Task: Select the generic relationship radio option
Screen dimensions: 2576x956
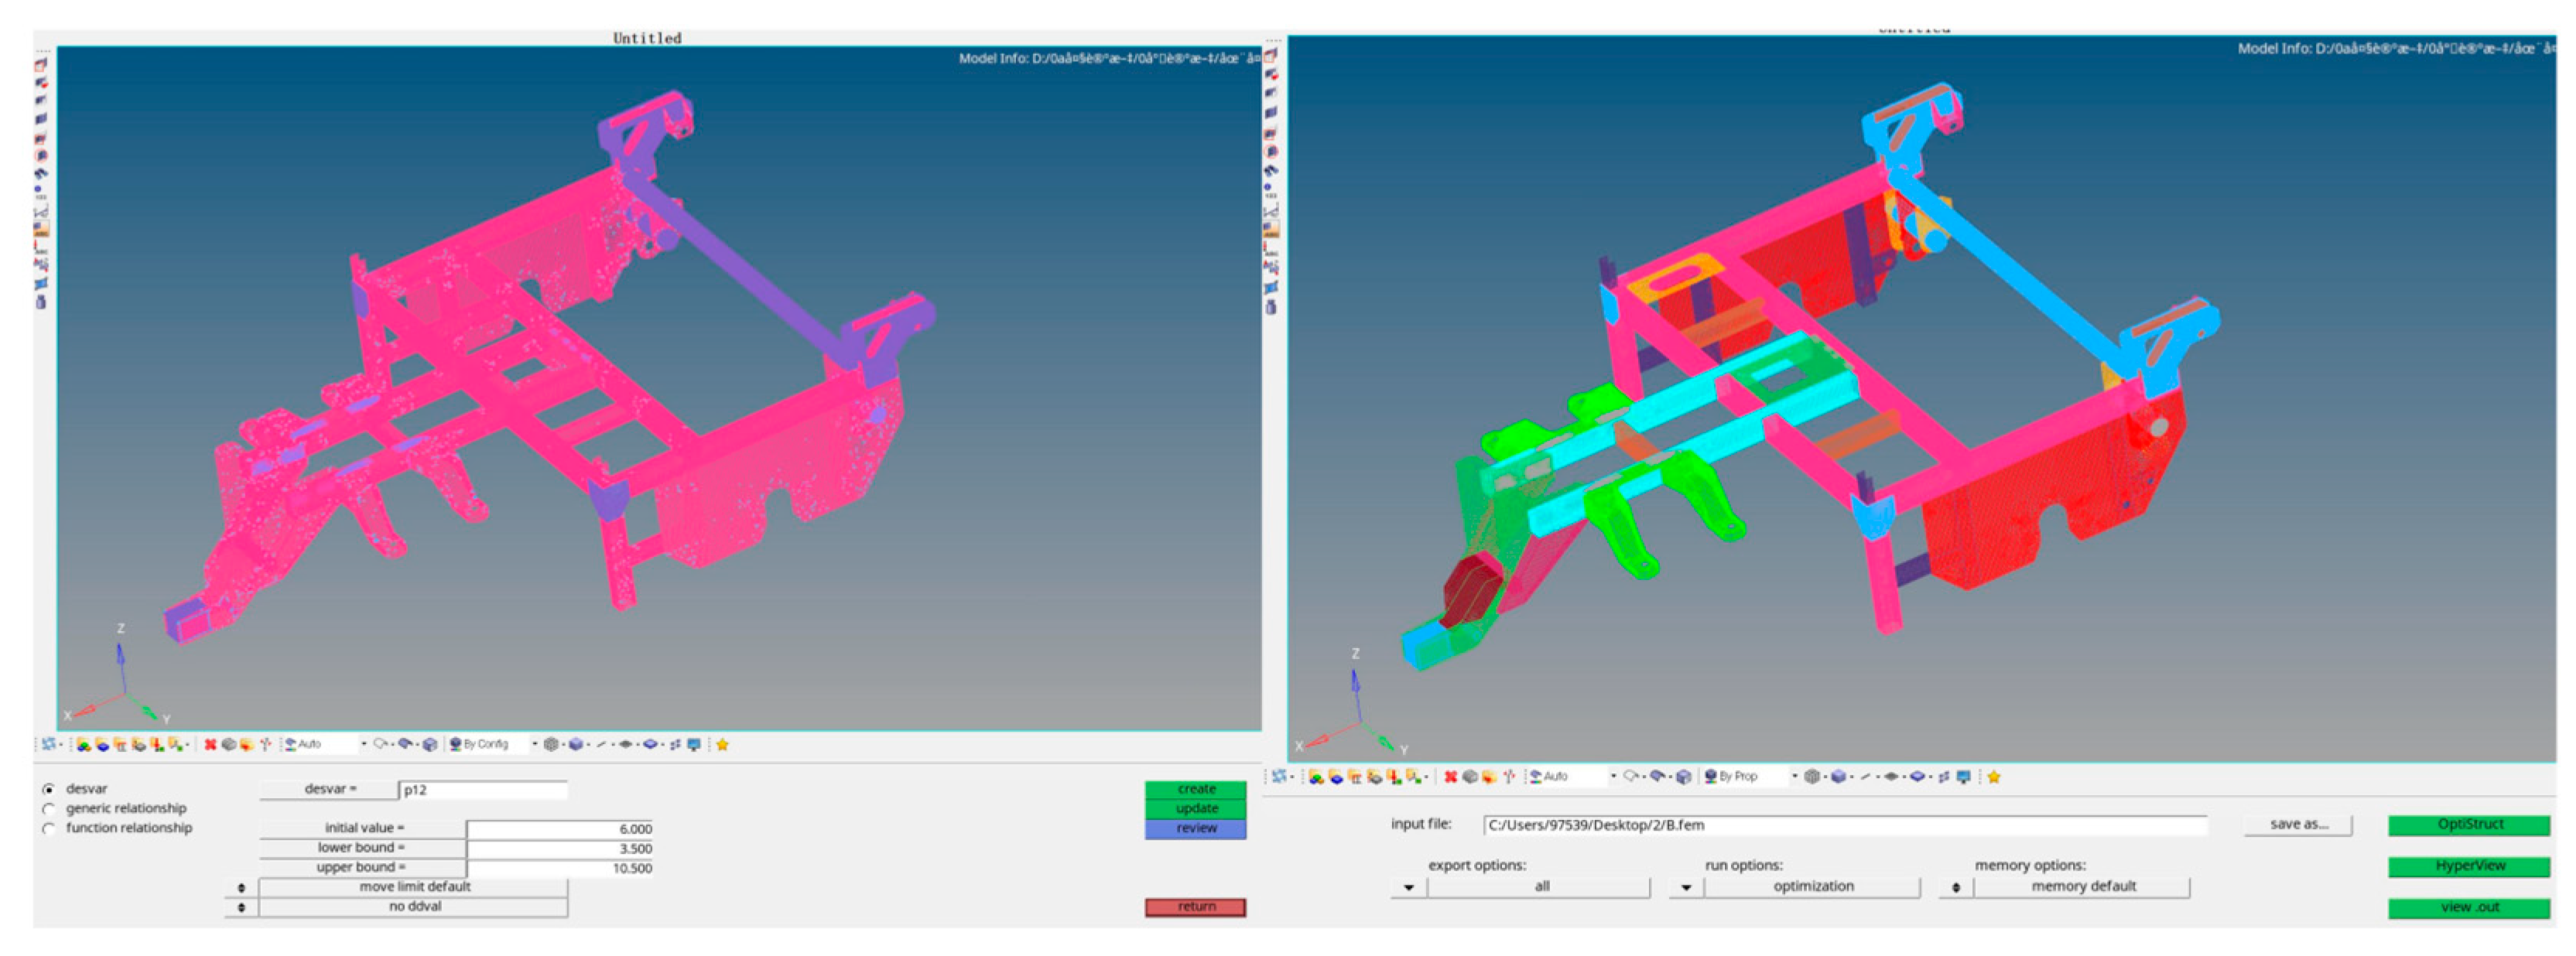Action: point(48,809)
